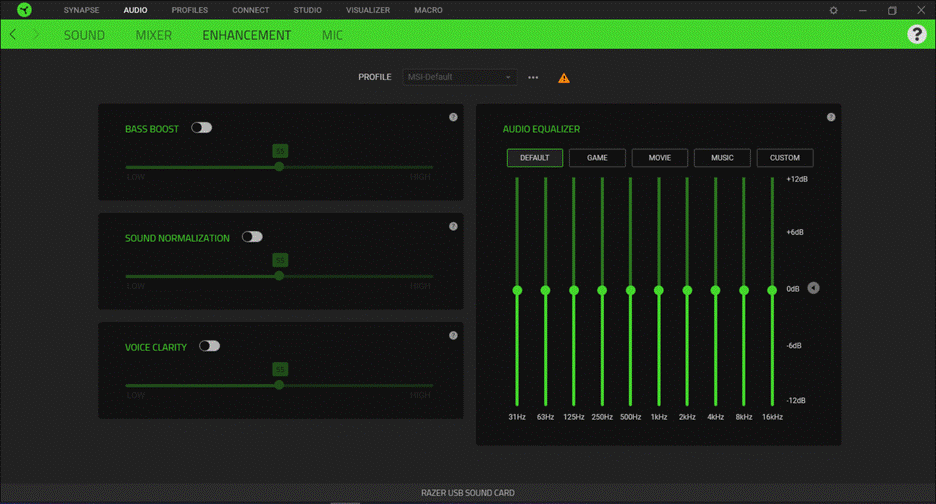The width and height of the screenshot is (936, 504).
Task: Click the 0dB reset arrow icon
Action: (x=814, y=288)
